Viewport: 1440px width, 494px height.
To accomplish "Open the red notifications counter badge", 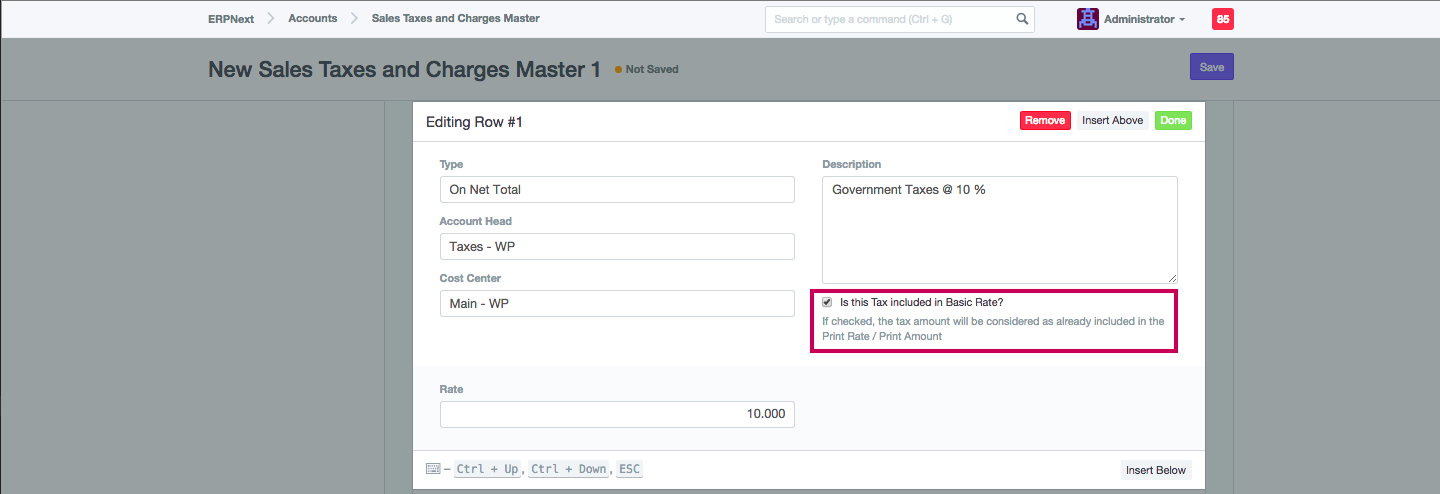I will pos(1222,19).
